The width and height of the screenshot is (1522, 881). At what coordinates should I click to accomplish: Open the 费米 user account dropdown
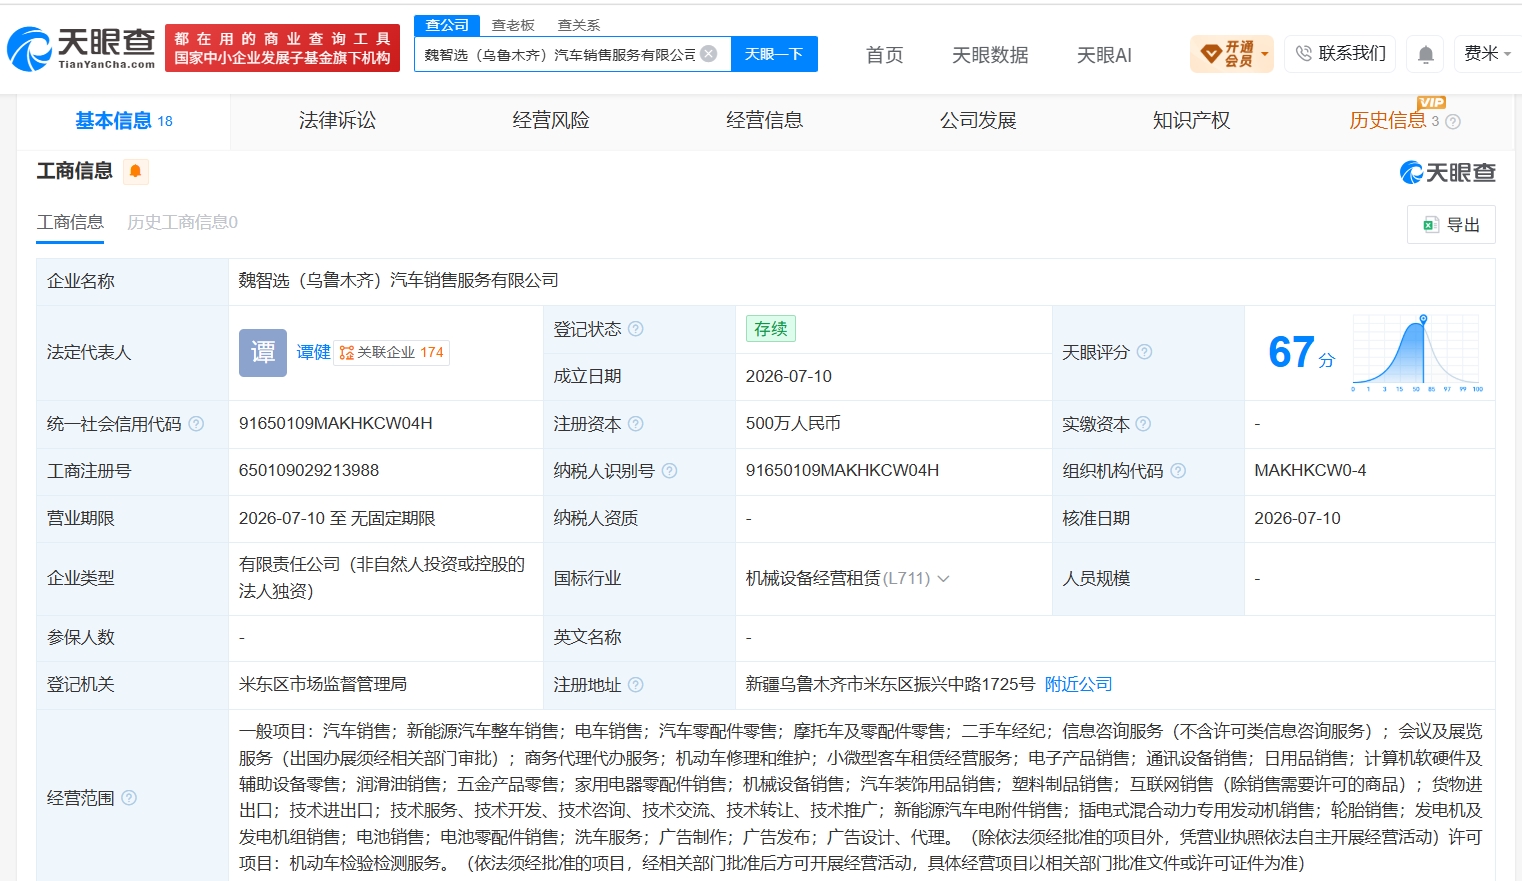pyautogui.click(x=1488, y=54)
